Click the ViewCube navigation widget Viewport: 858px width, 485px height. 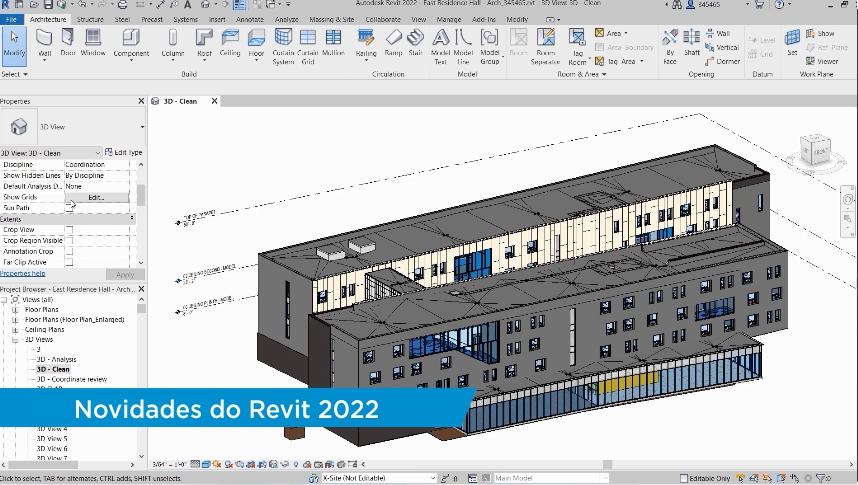coord(815,151)
